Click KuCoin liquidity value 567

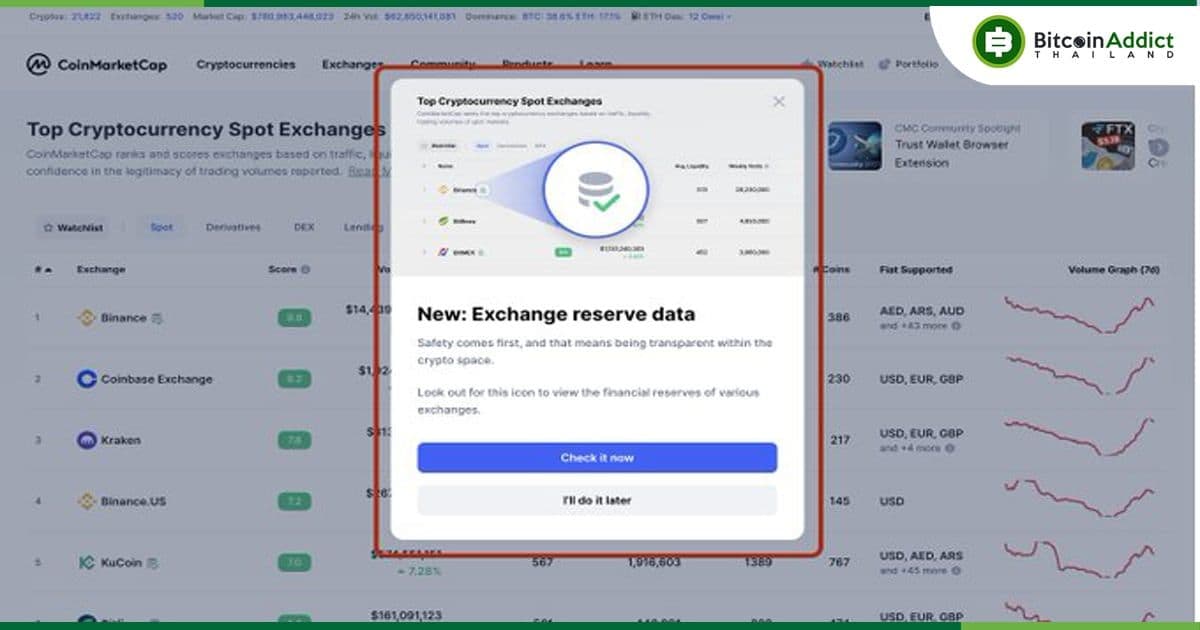tap(542, 563)
